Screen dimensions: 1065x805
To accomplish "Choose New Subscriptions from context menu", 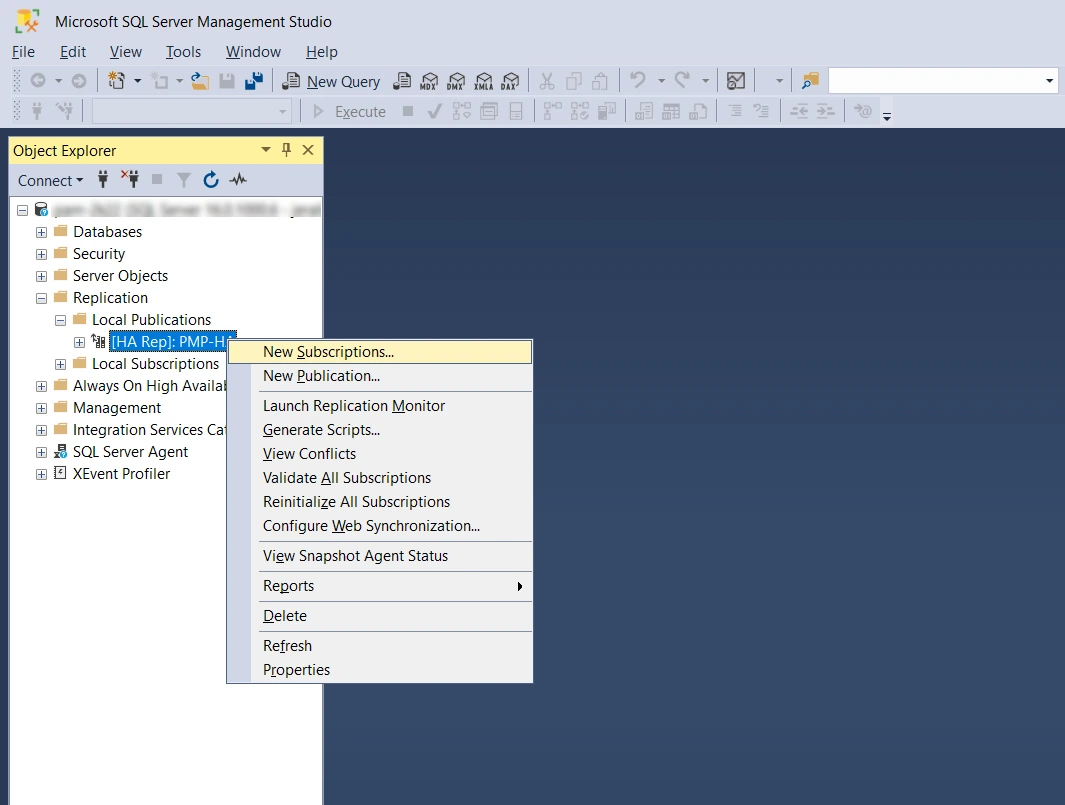I will pyautogui.click(x=328, y=352).
